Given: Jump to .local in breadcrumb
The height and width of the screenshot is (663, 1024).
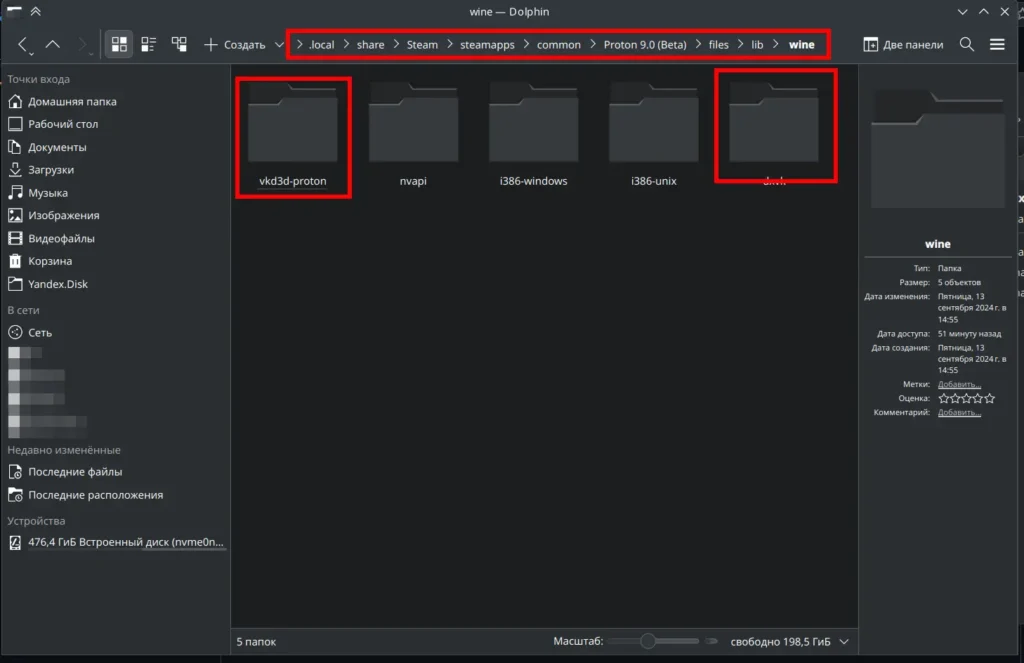Looking at the screenshot, I should coord(321,44).
